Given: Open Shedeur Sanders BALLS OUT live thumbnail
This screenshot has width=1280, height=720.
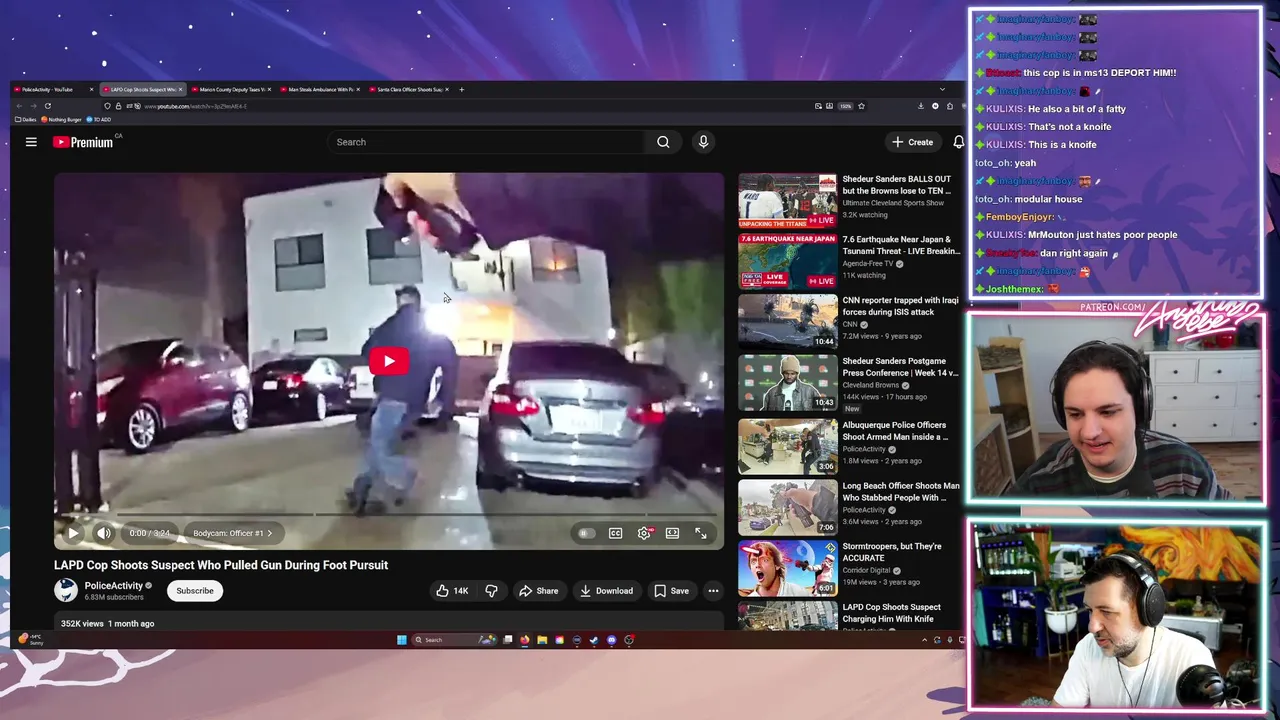Looking at the screenshot, I should pyautogui.click(x=788, y=200).
